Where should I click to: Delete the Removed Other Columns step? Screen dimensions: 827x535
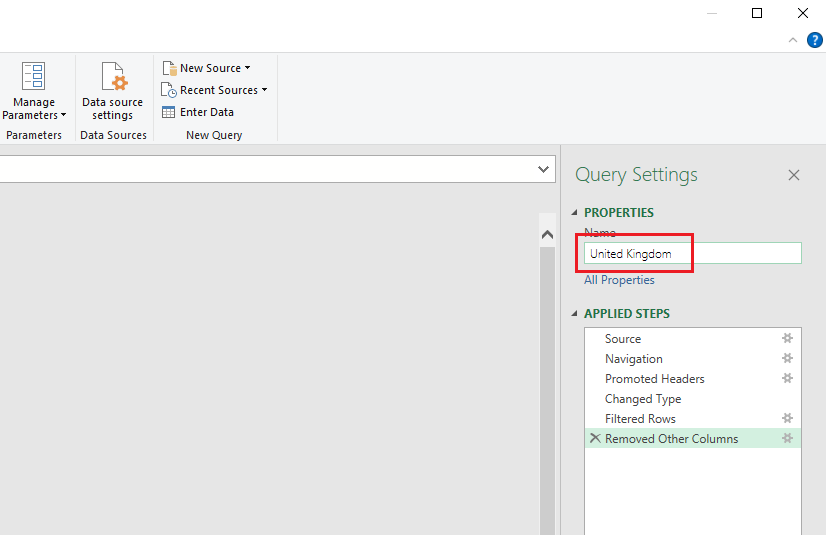click(x=595, y=439)
